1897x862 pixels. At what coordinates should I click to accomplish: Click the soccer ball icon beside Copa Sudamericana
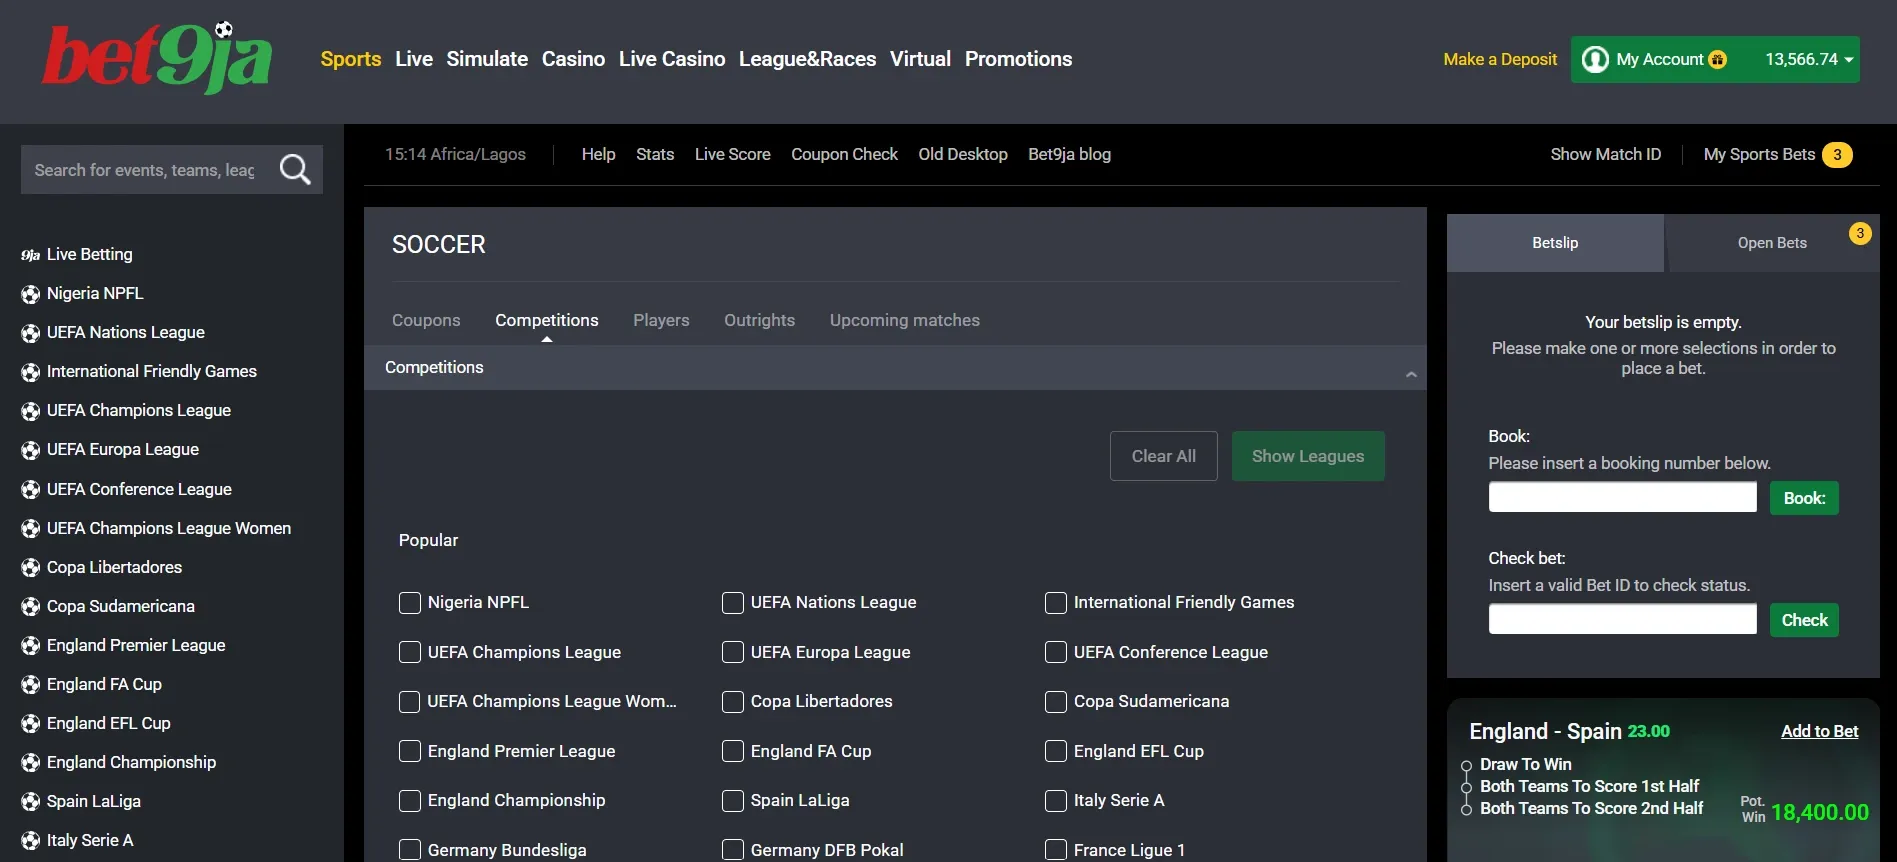pyautogui.click(x=31, y=607)
